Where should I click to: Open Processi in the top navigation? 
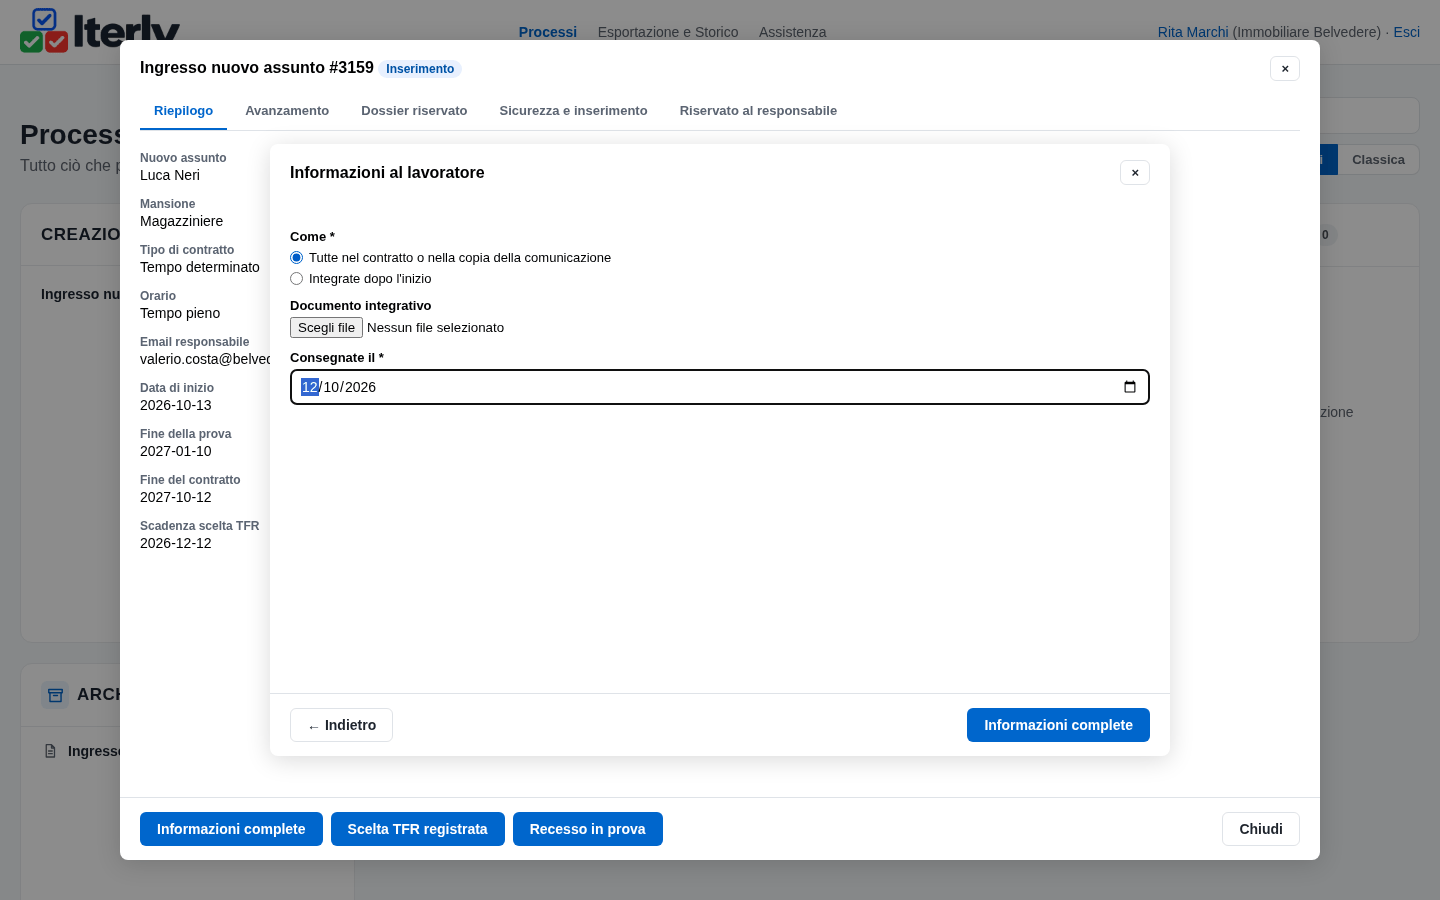click(x=547, y=32)
